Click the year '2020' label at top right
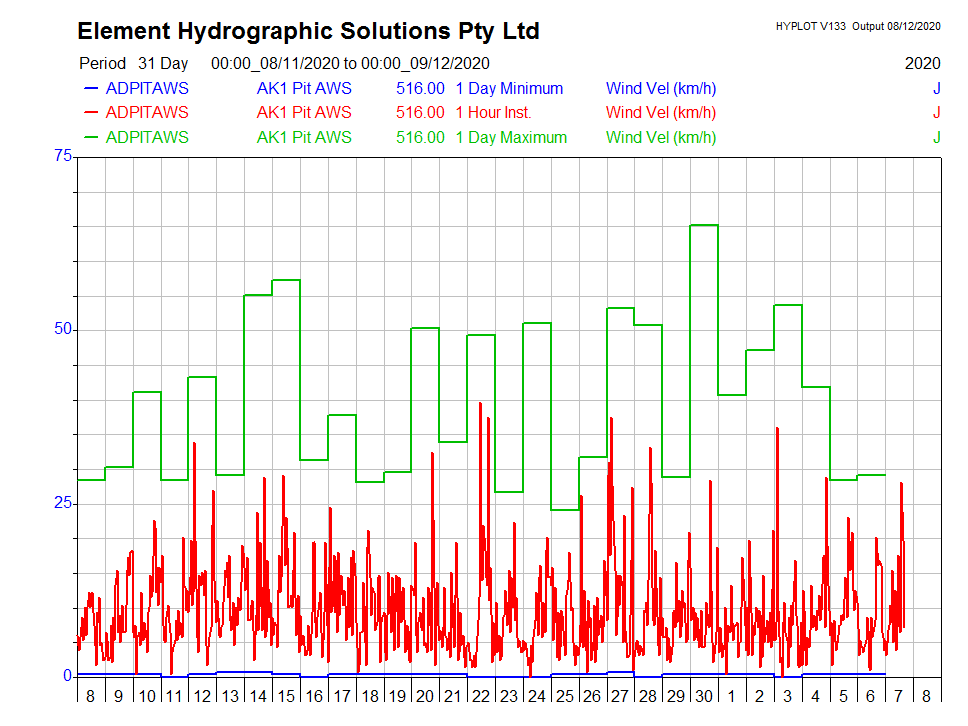 [x=922, y=63]
